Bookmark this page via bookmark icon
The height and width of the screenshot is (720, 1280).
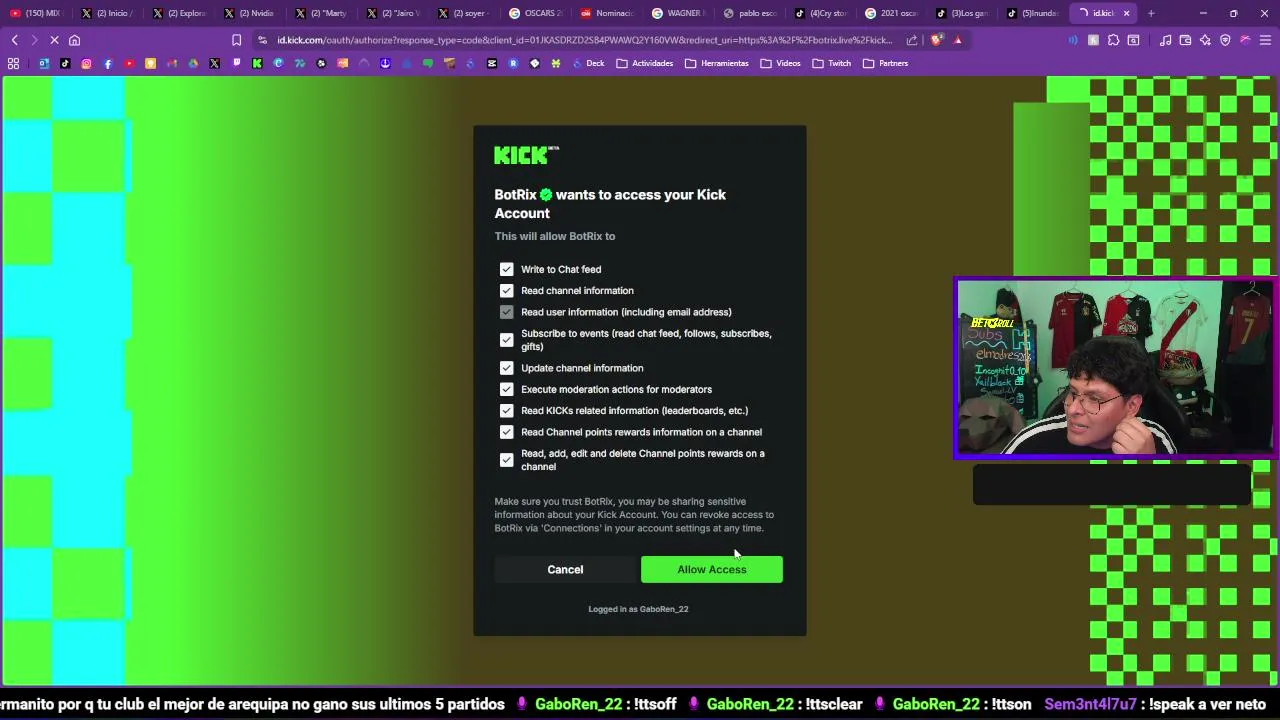(x=236, y=40)
